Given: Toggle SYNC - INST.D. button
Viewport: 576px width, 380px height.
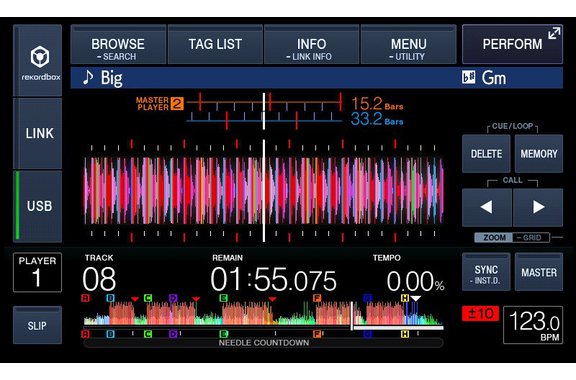Looking at the screenshot, I should click(x=486, y=272).
